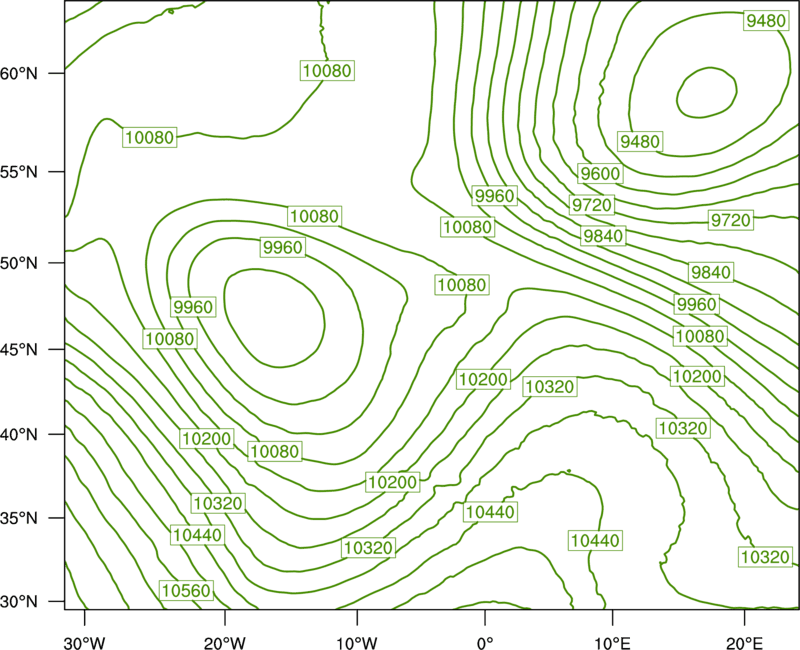The width and height of the screenshot is (800, 650).
Task: Click the 9720 label directly below 9600
Action: pyautogui.click(x=592, y=205)
